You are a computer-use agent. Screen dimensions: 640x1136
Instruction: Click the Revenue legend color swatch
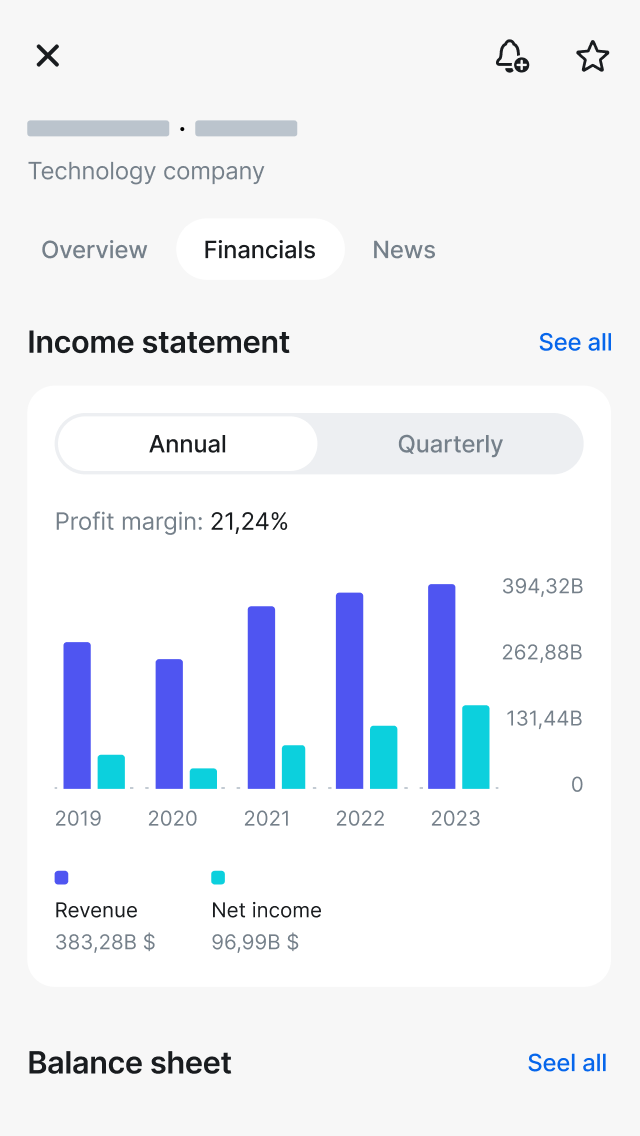[62, 878]
